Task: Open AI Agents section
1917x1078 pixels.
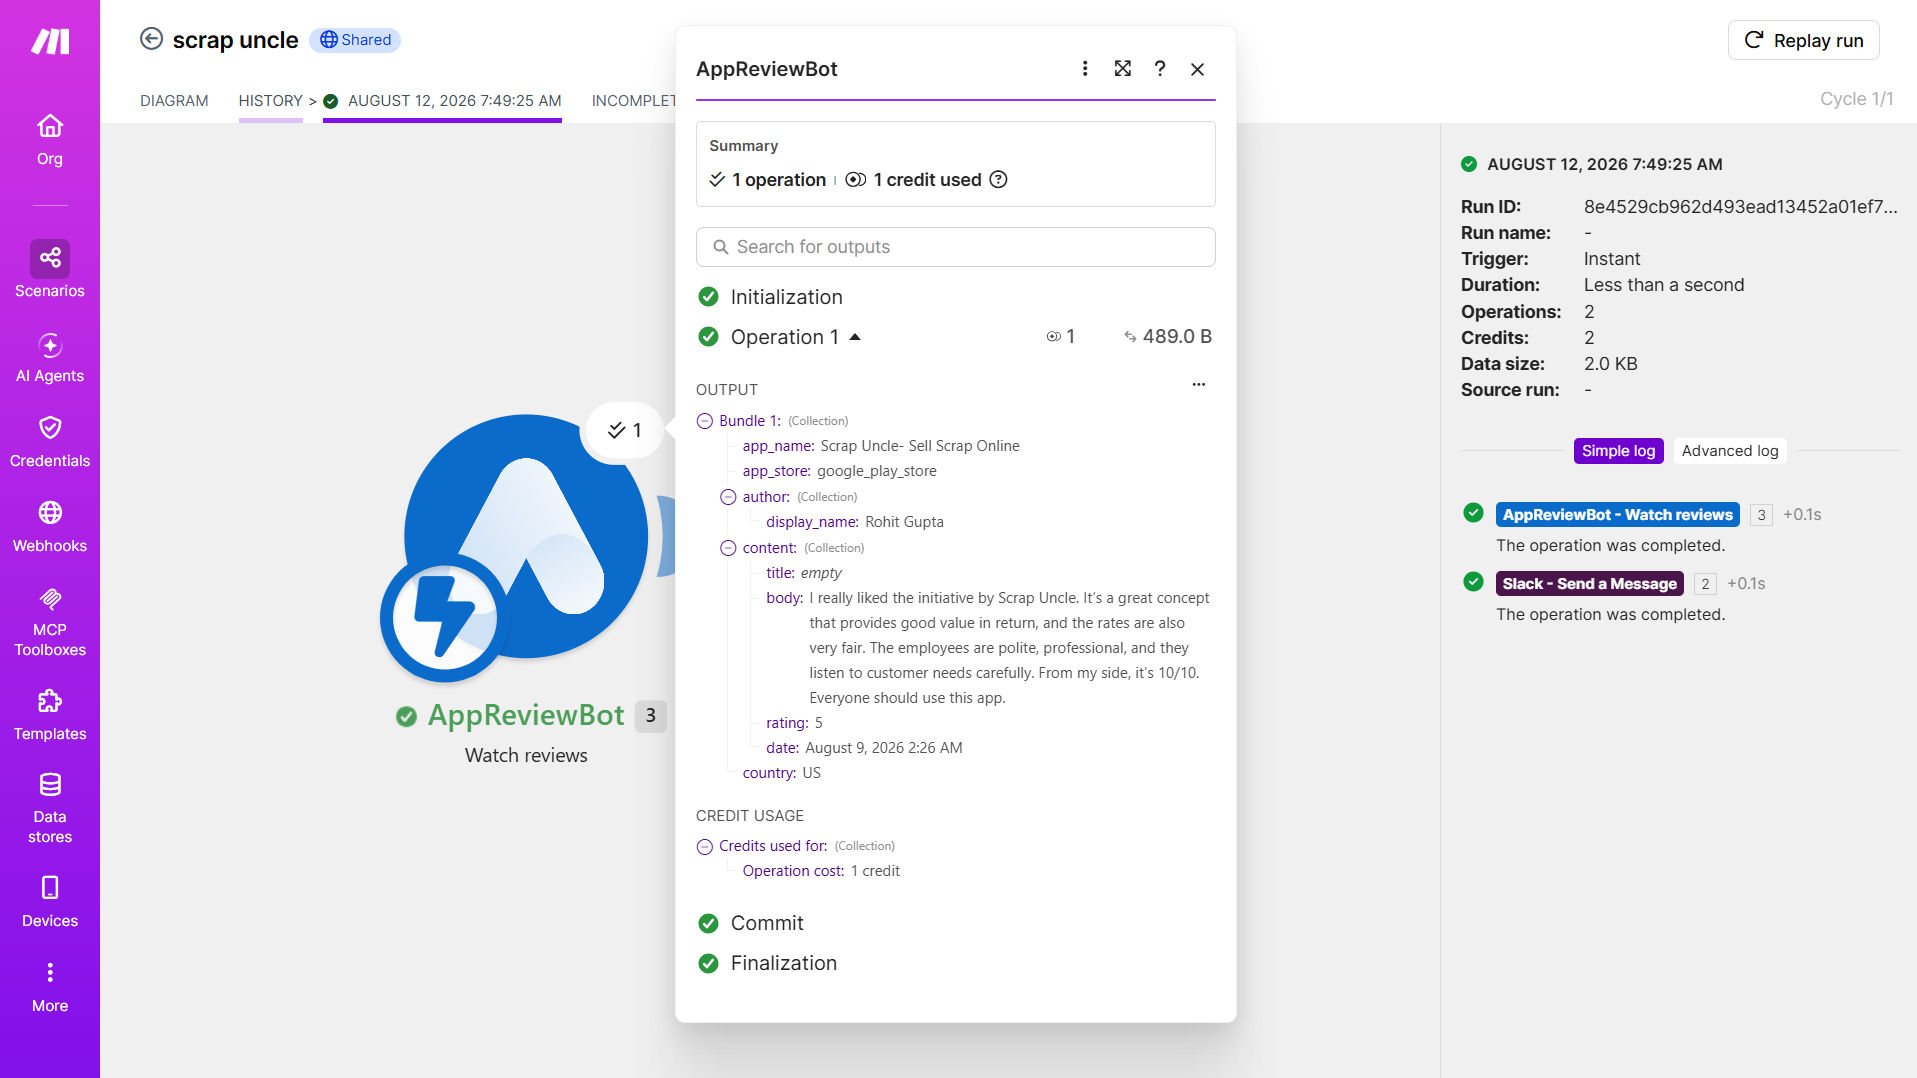Action: tap(50, 358)
